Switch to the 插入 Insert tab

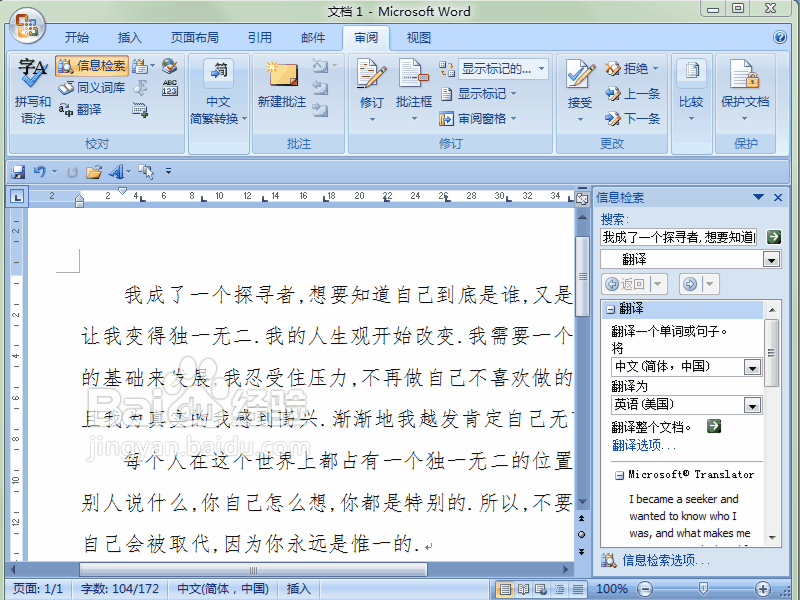(130, 38)
